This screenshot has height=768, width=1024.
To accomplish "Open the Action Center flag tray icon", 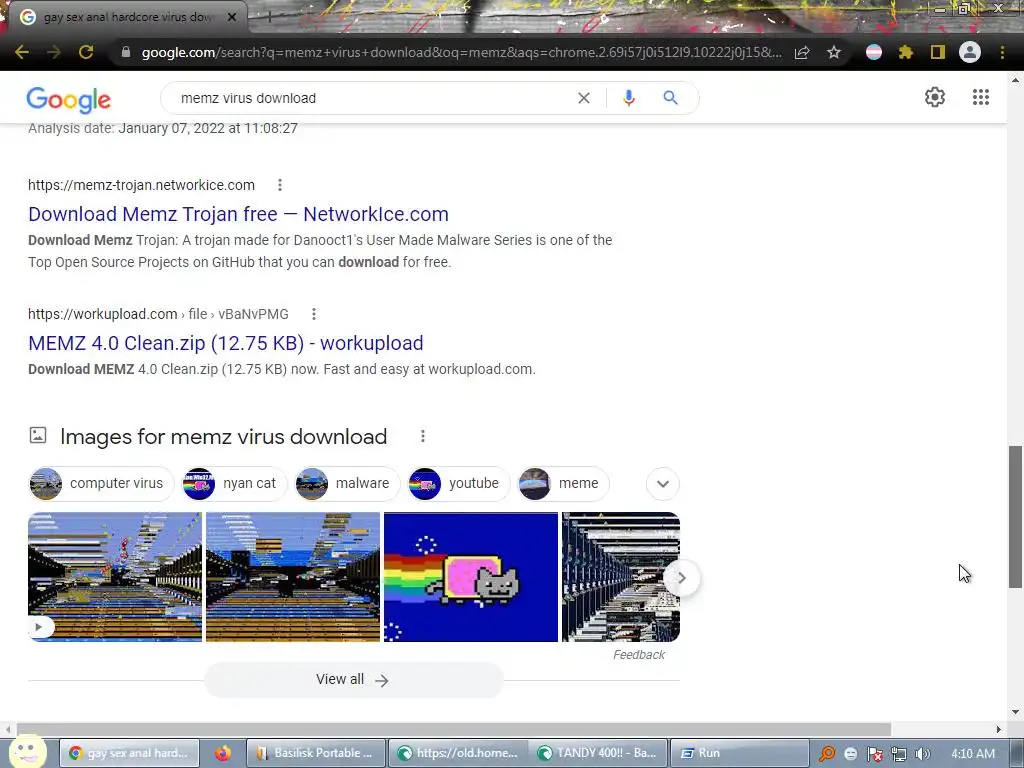I will [874, 754].
